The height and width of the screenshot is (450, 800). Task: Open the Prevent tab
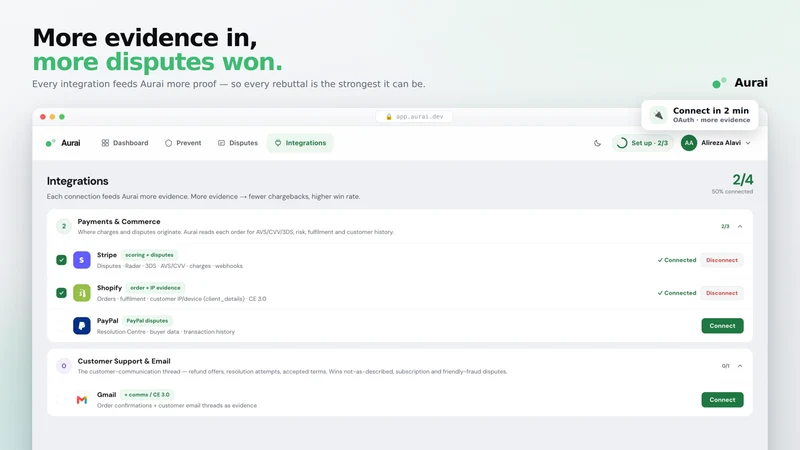point(183,143)
